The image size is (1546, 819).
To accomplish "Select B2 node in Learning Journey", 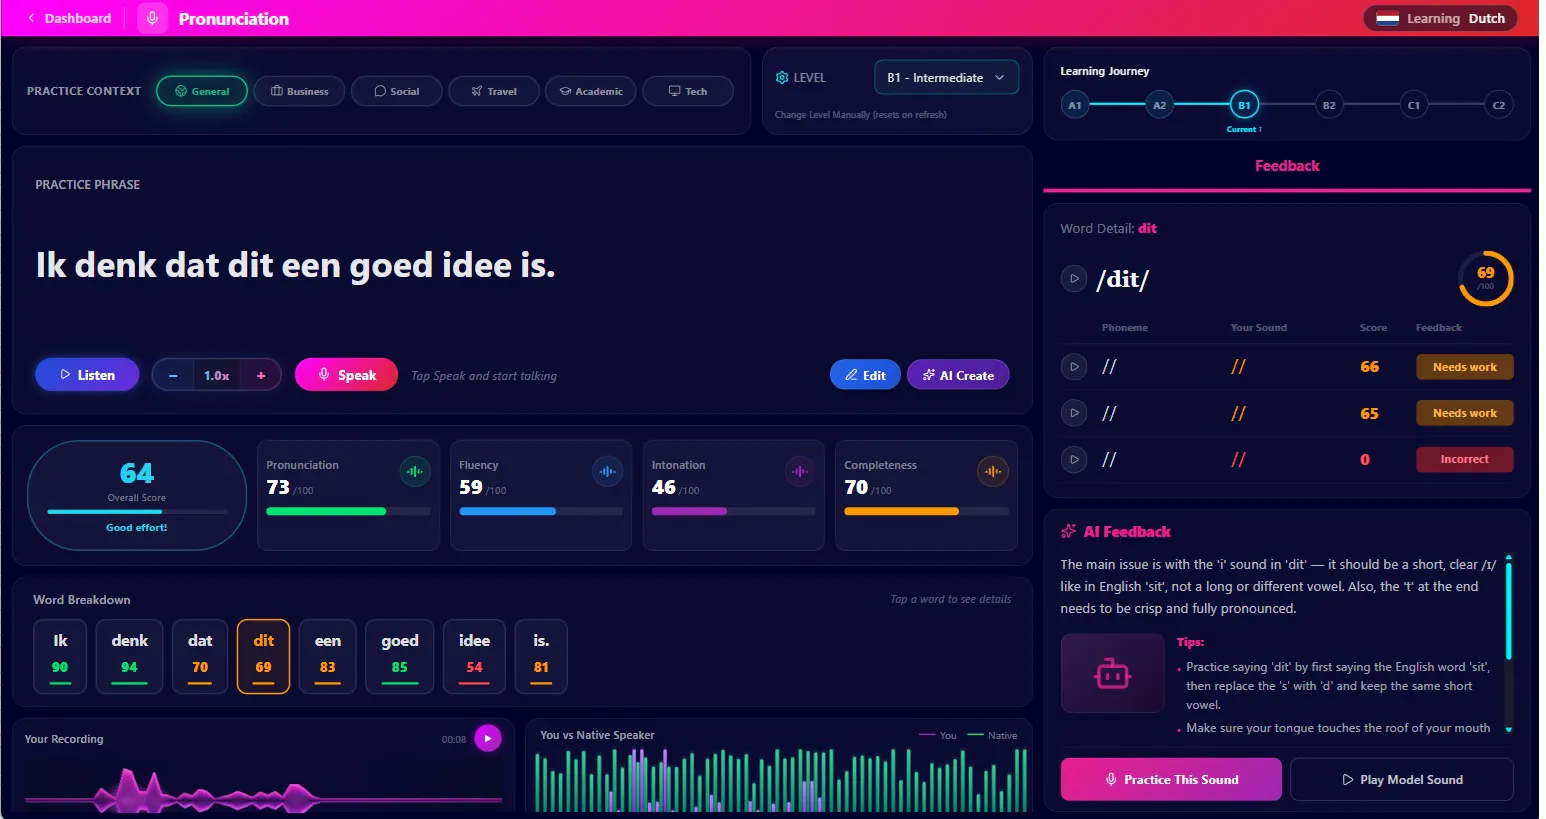I will 1329,105.
